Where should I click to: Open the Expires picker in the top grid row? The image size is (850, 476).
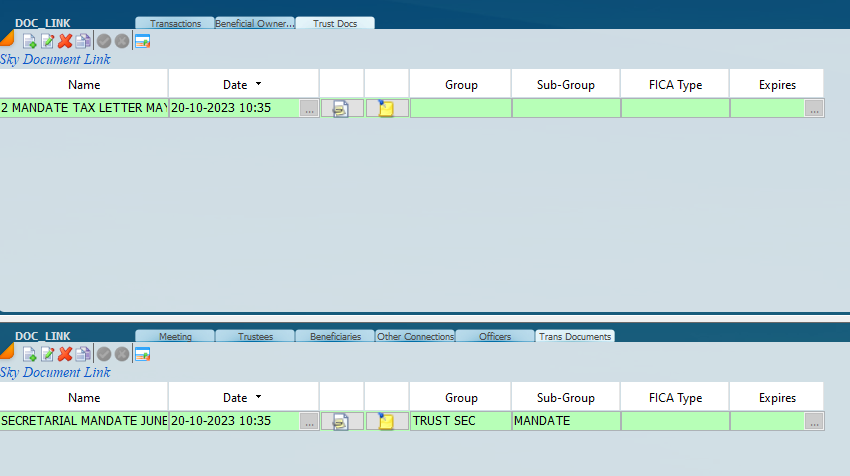[x=814, y=109]
